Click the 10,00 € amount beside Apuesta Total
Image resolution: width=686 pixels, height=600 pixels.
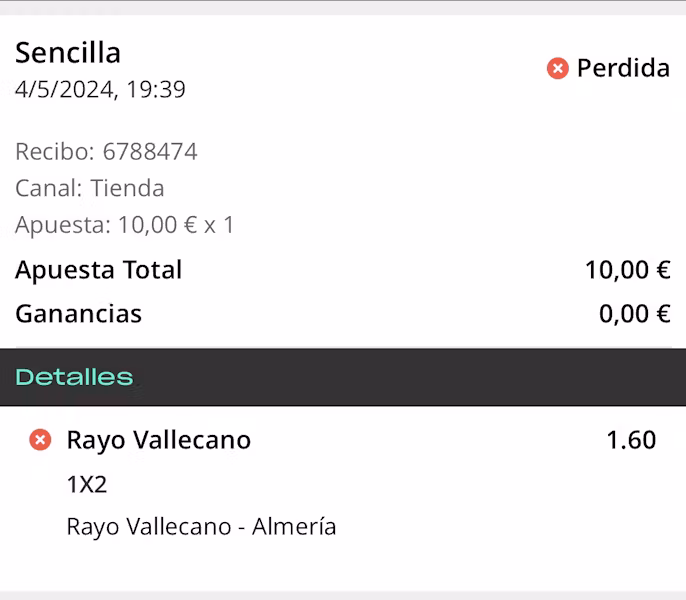[627, 270]
